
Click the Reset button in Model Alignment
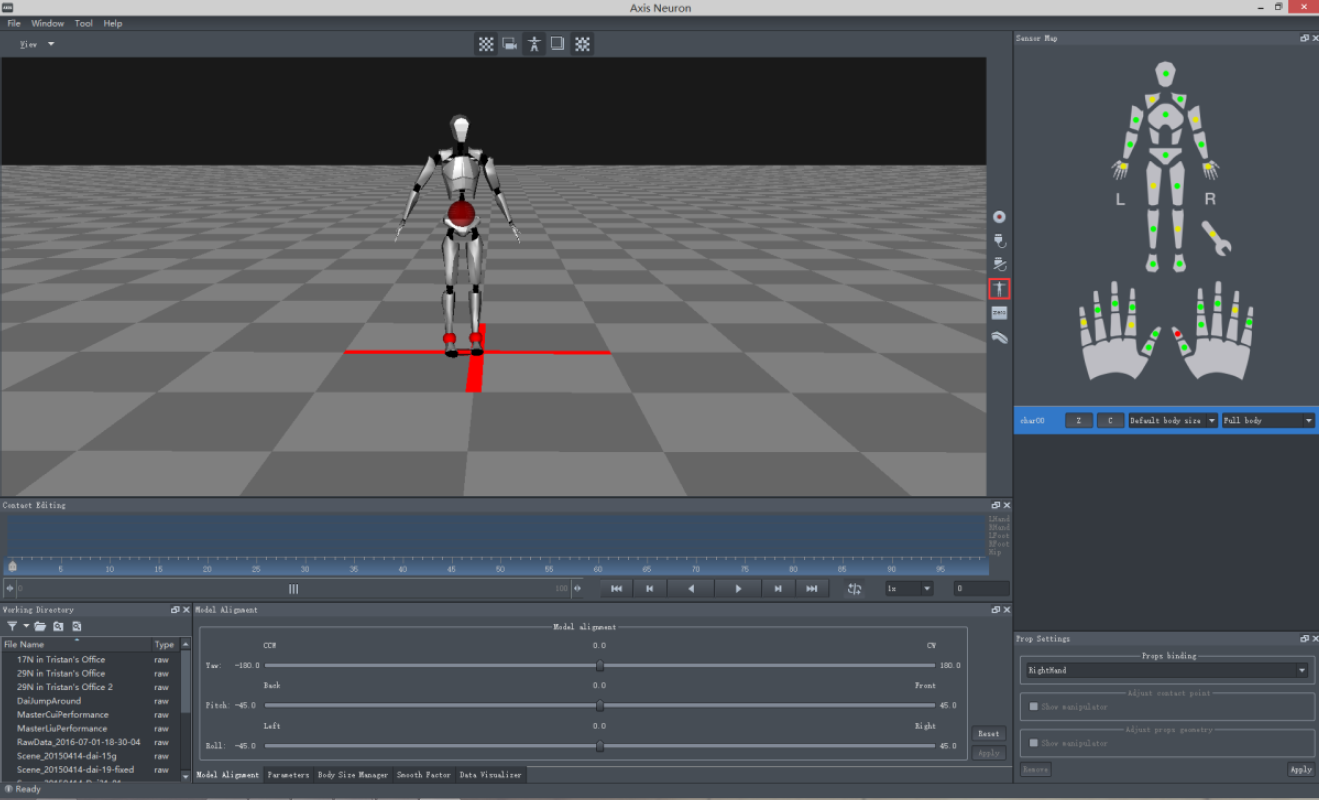[x=988, y=733]
